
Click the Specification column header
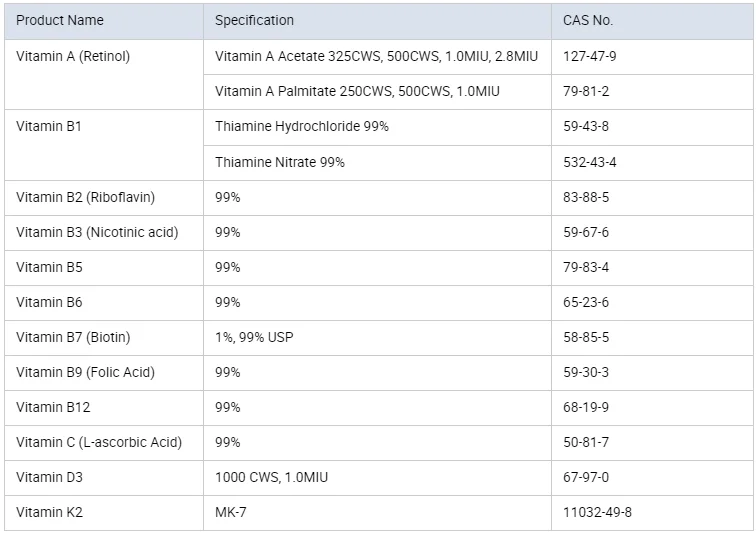pyautogui.click(x=254, y=20)
